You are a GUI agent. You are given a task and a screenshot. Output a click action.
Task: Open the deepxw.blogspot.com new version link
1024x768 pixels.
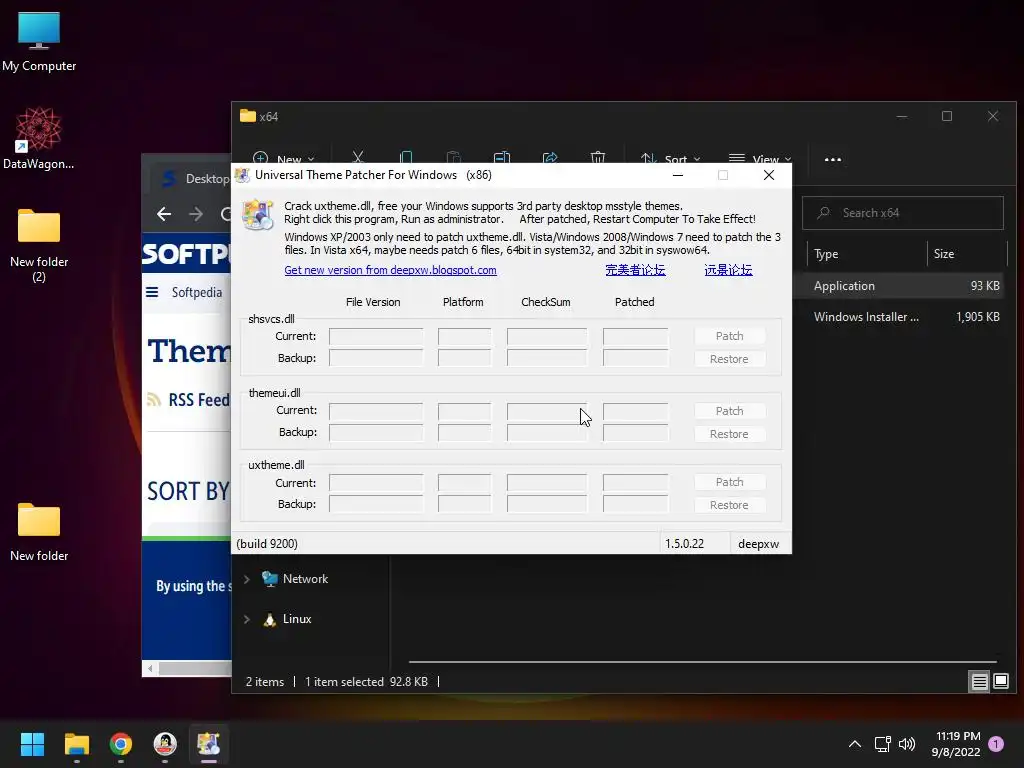391,270
